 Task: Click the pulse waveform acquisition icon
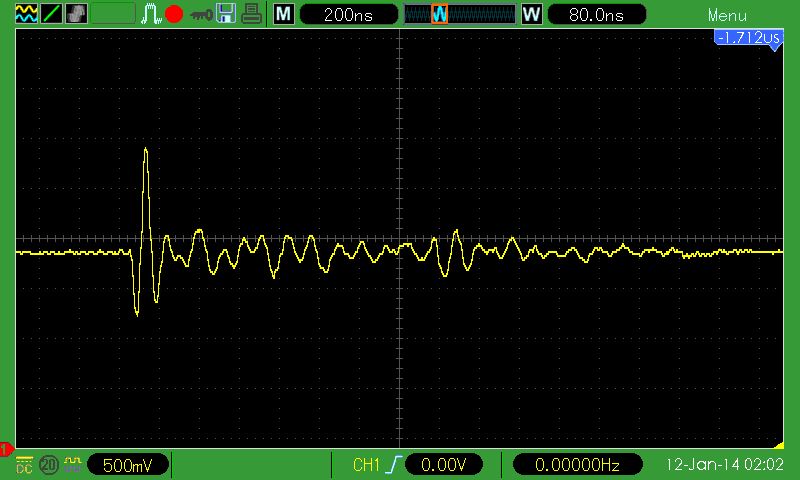[x=151, y=14]
